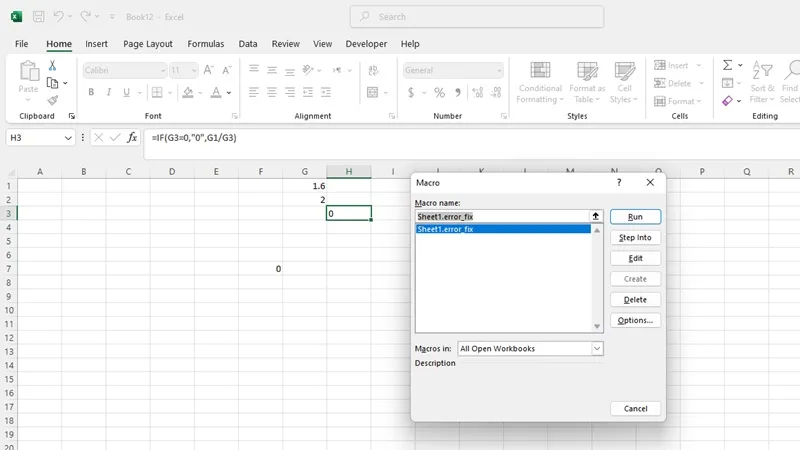The image size is (800, 450).
Task: Click the Save icon in title bar
Action: (38, 17)
